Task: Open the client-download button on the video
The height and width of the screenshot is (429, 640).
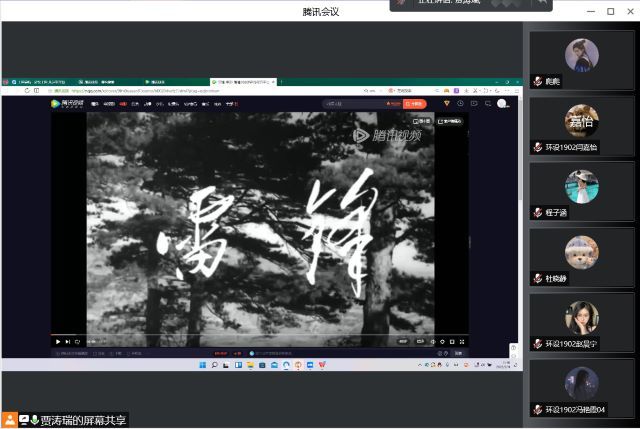Action: 449,121
